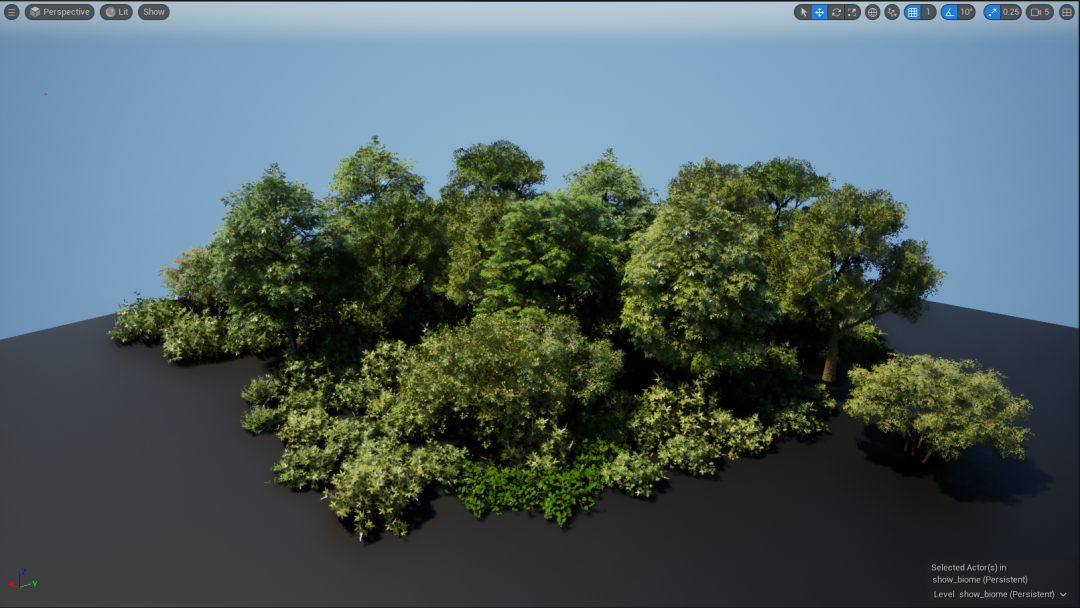Activate the scale objects tool
This screenshot has width=1080, height=608.
[852, 12]
